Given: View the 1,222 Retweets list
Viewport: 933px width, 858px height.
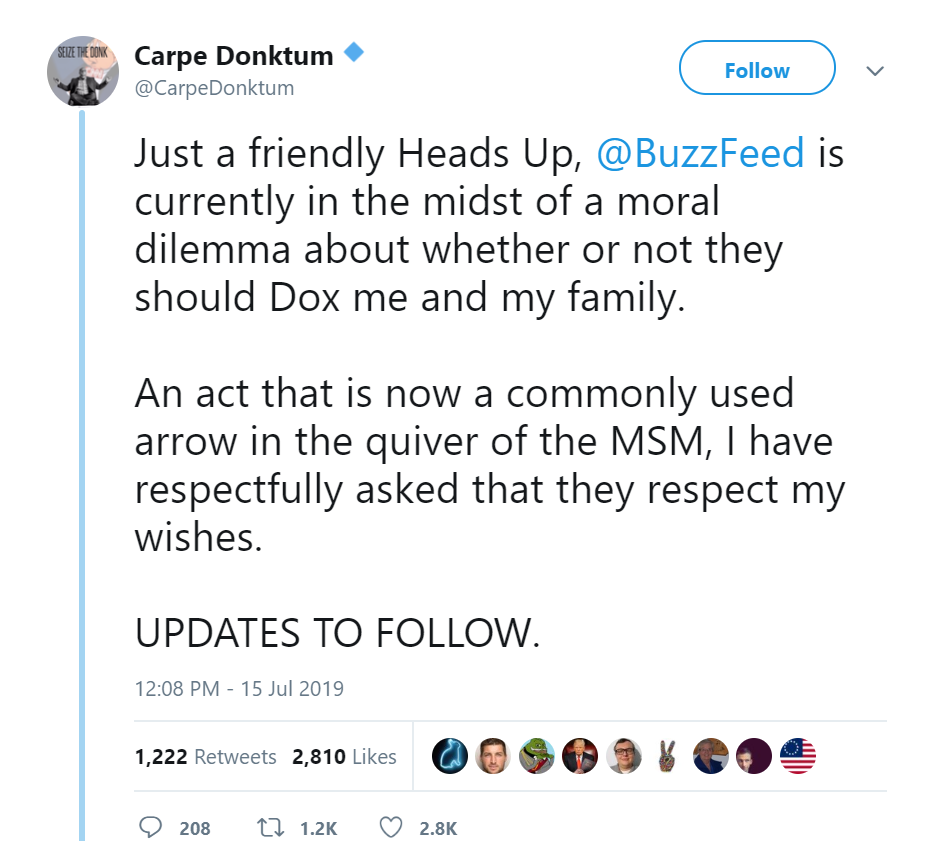Looking at the screenshot, I should click(x=205, y=757).
